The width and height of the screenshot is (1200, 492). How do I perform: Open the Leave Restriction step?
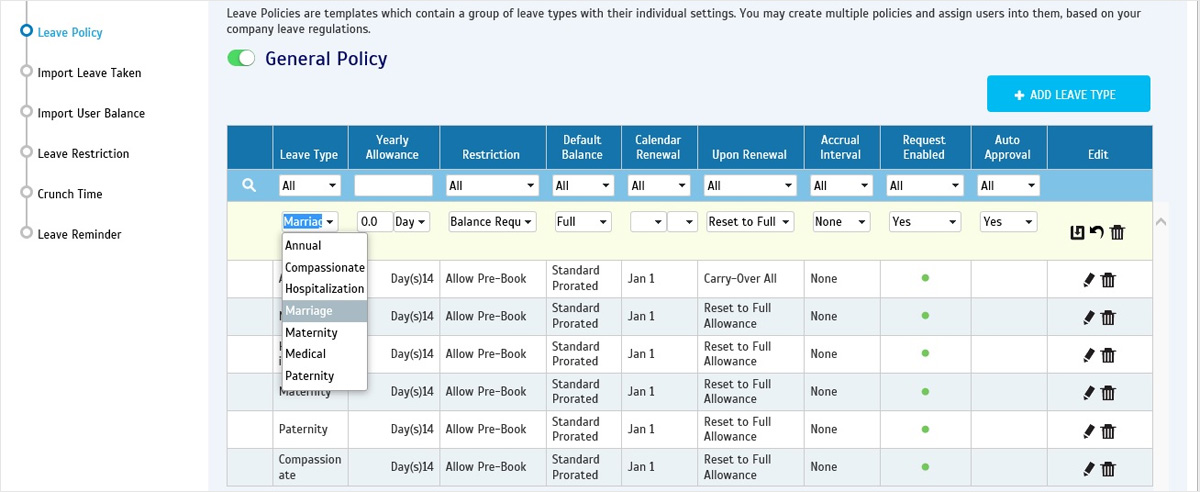coord(83,153)
